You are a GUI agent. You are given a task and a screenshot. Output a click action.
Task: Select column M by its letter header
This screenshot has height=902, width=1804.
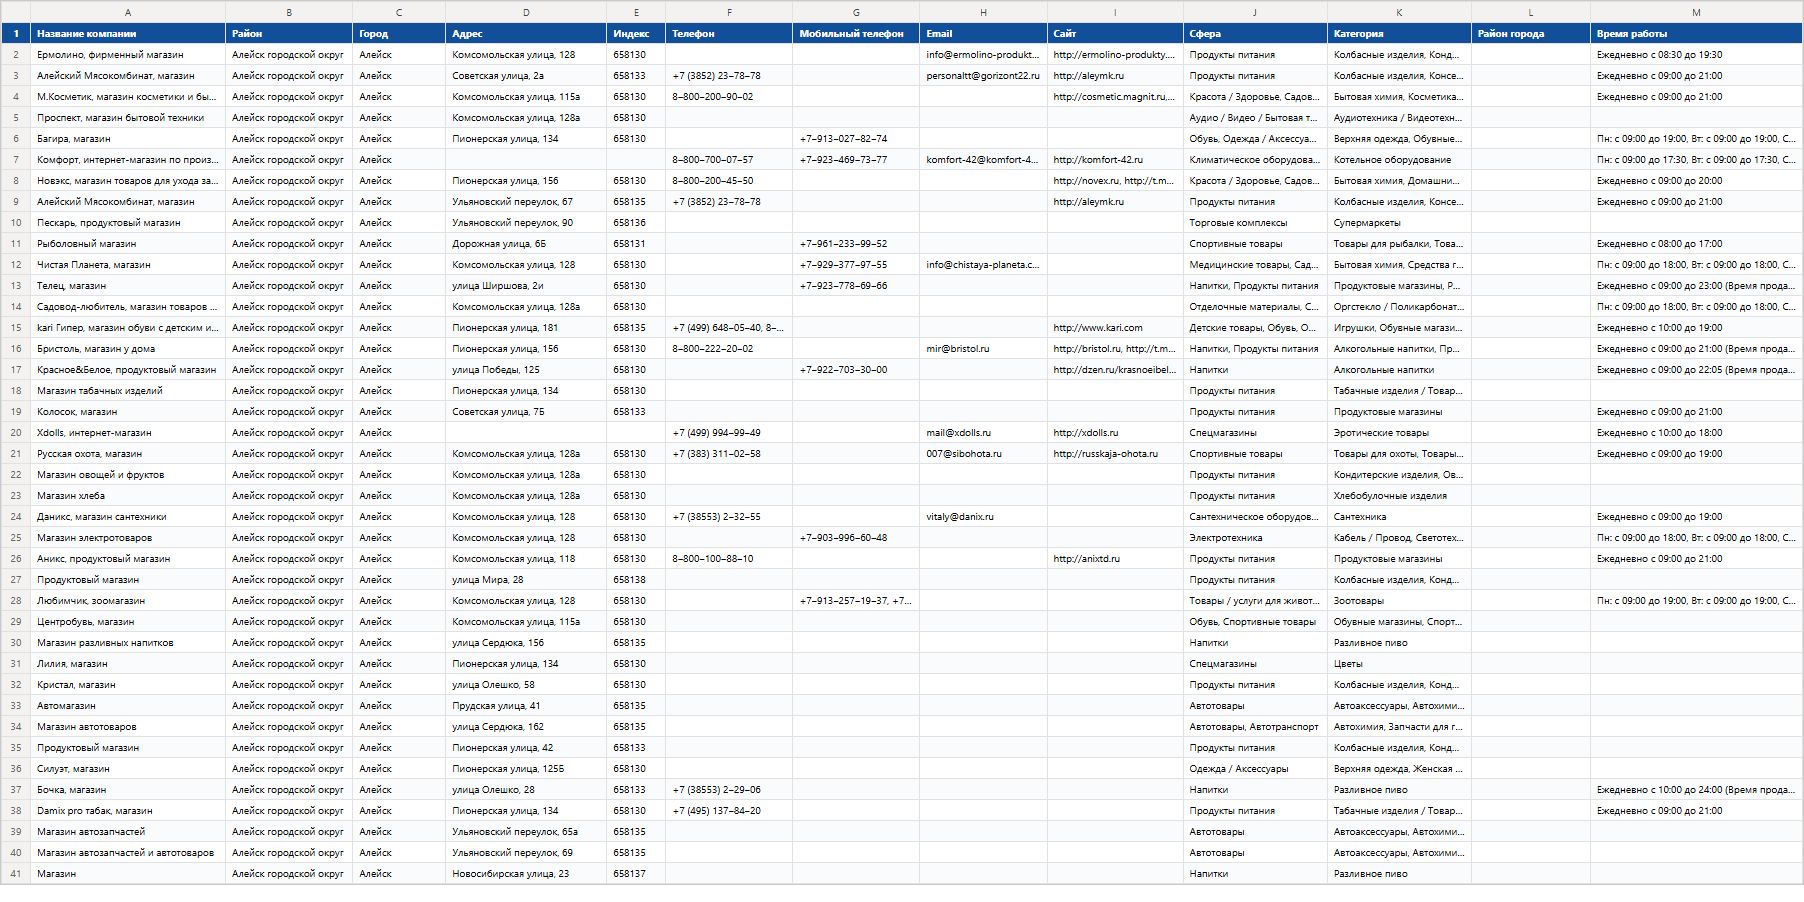coord(1696,12)
